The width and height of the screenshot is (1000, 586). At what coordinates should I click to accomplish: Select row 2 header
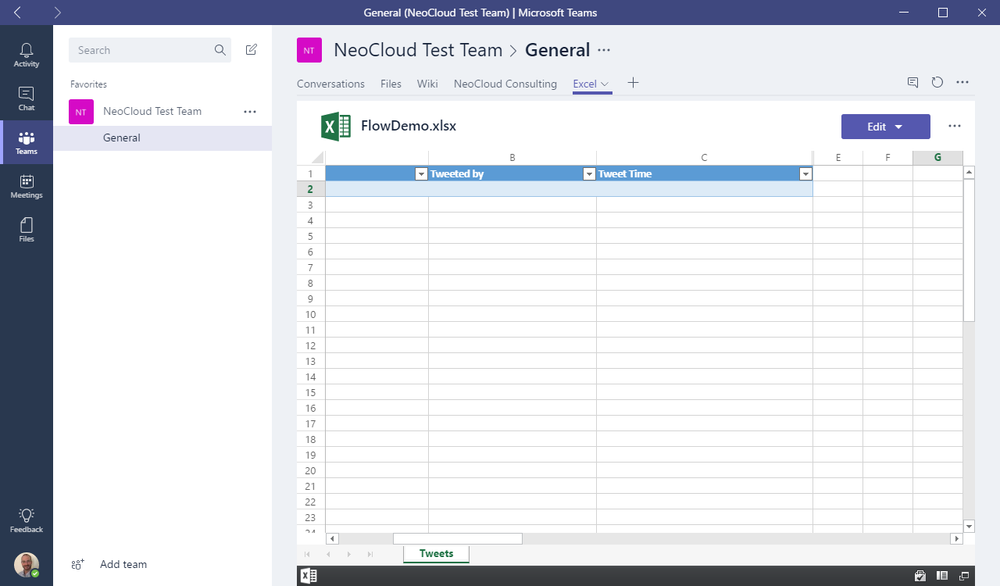click(x=311, y=189)
